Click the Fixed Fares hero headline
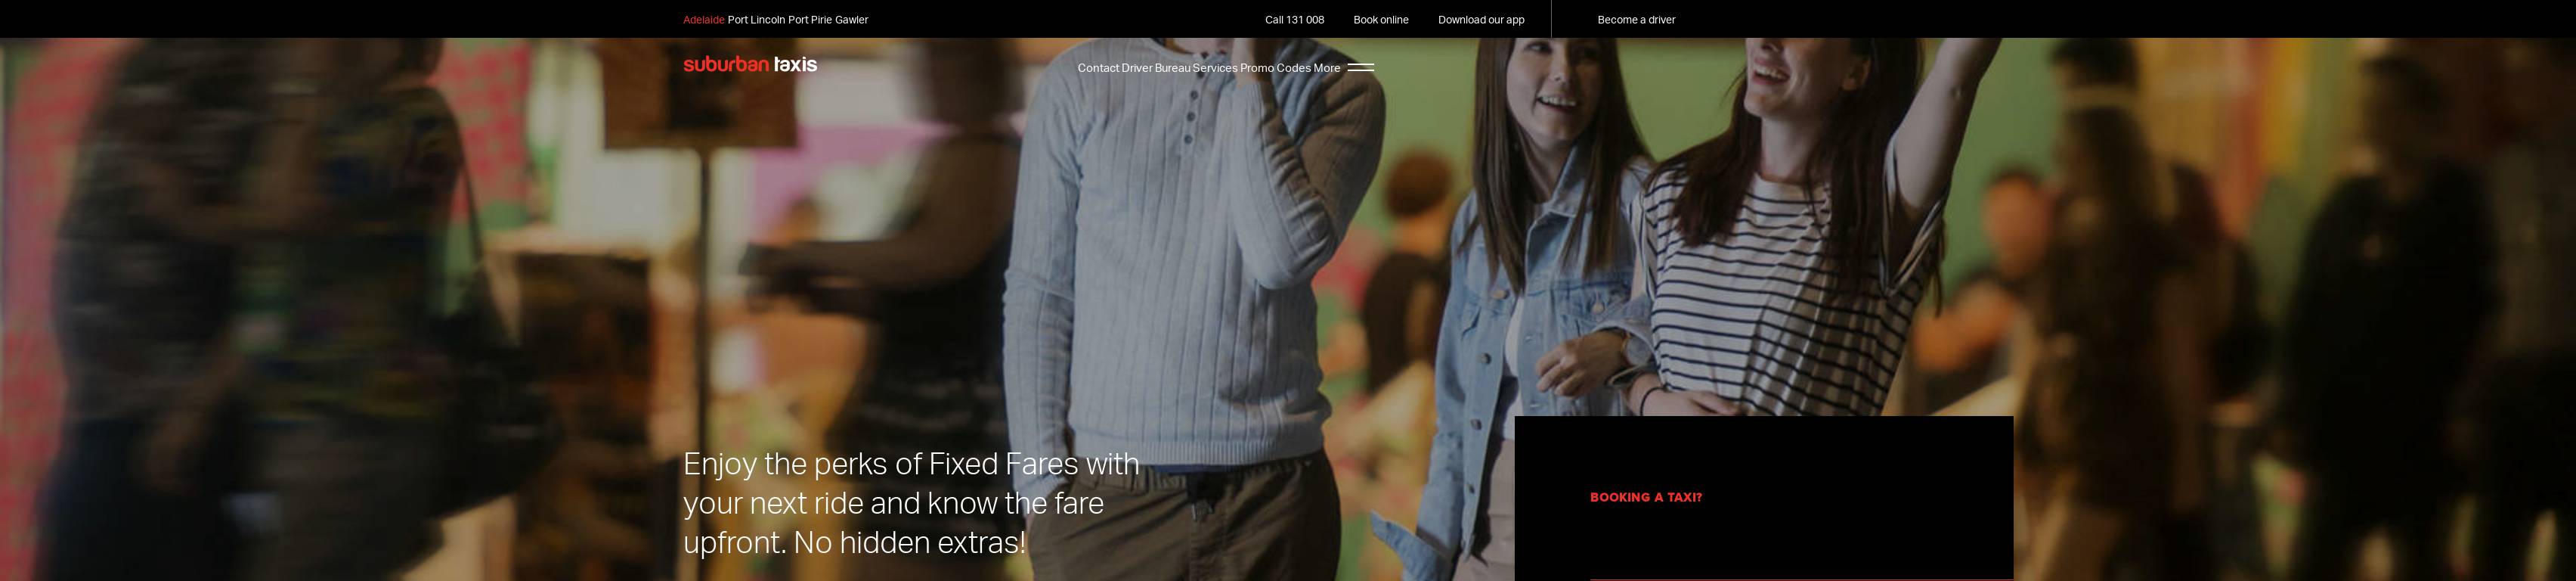This screenshot has width=2576, height=581. point(910,503)
